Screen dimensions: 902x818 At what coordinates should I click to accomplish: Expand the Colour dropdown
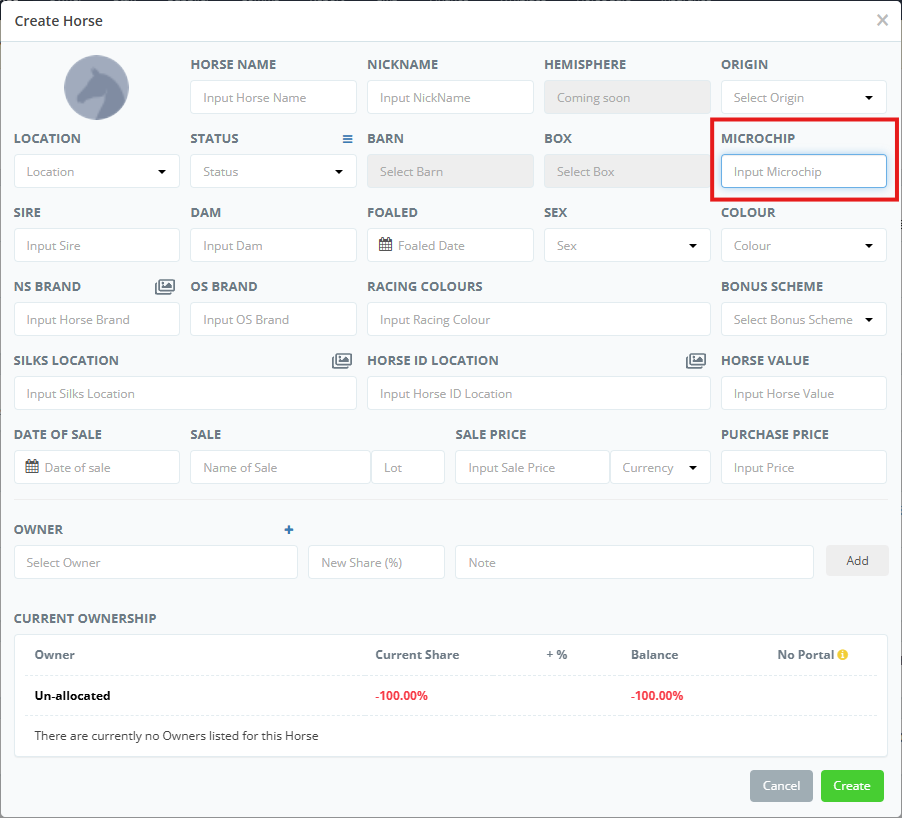(803, 246)
